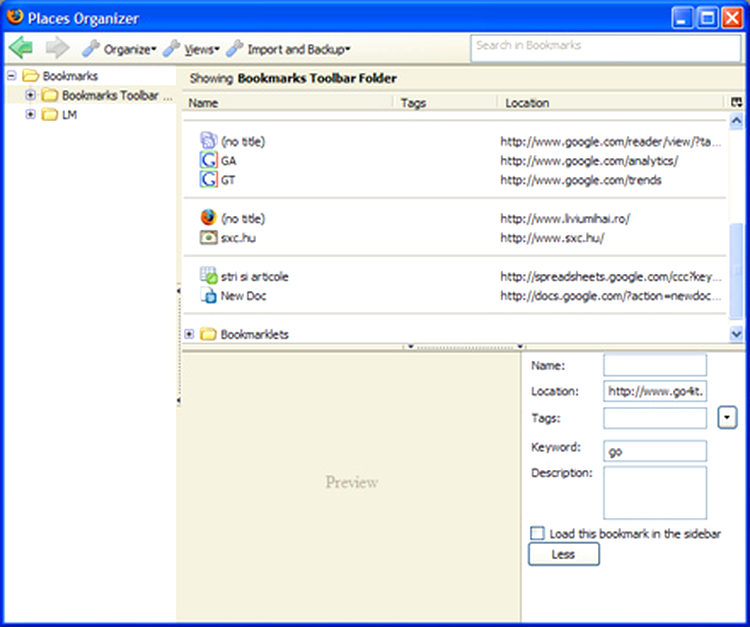
Task: Open the Tags dropdown arrow
Action: click(x=727, y=418)
